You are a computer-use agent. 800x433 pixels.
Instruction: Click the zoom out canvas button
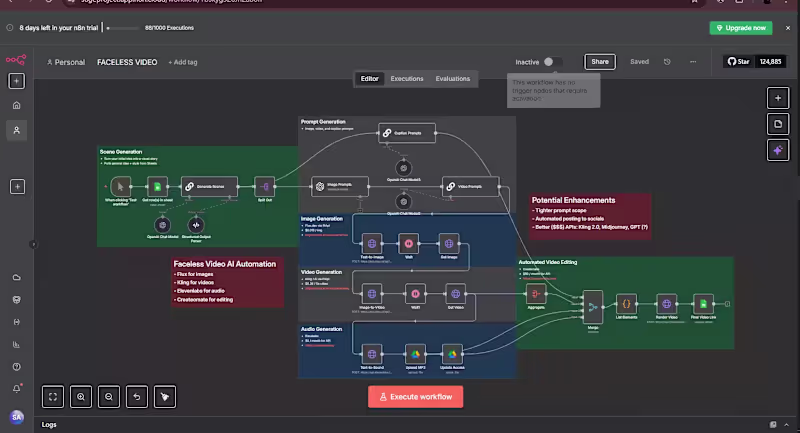109,397
